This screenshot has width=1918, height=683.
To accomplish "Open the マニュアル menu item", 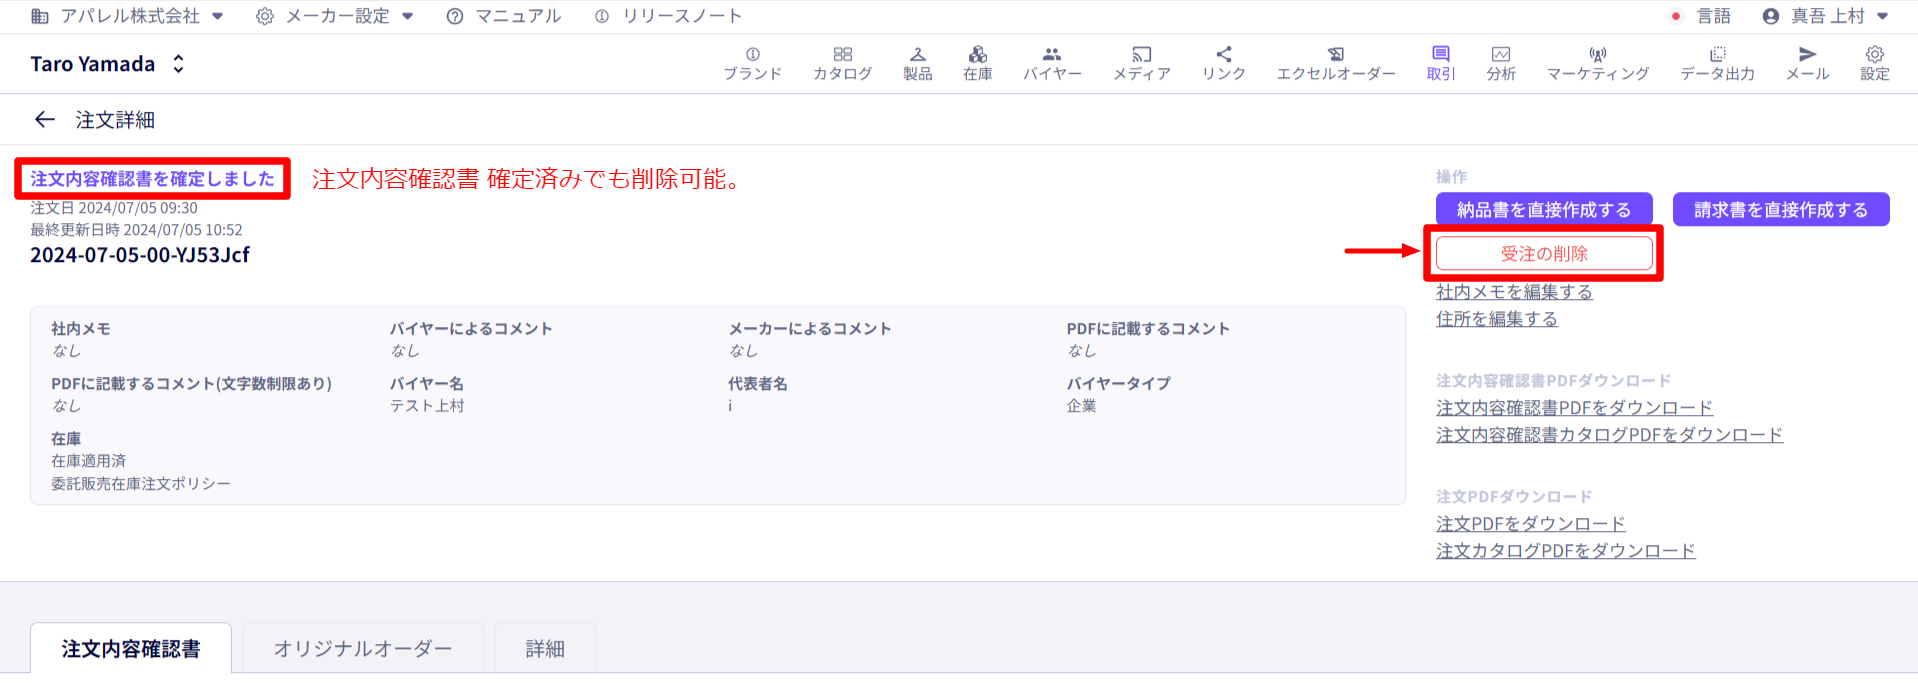I will pos(504,16).
